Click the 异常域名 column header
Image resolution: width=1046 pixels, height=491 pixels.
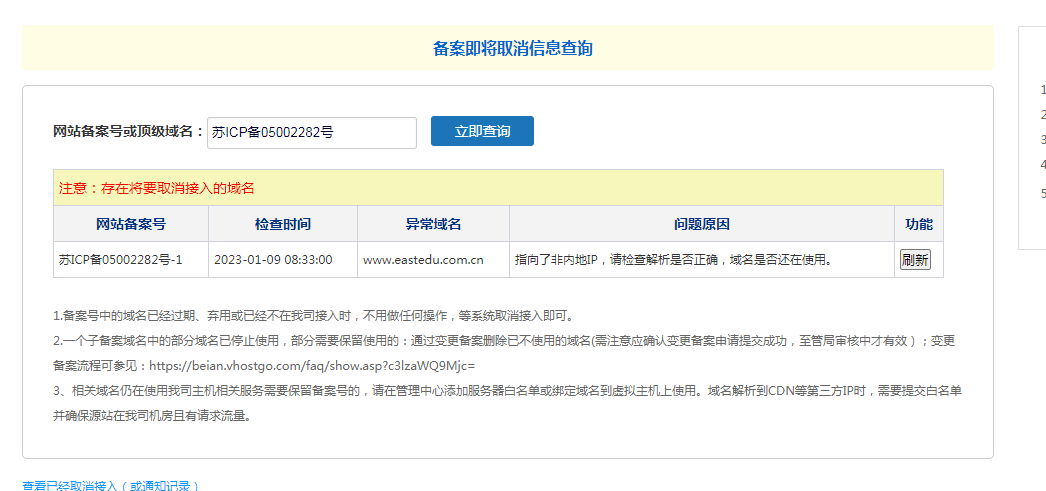[x=434, y=224]
